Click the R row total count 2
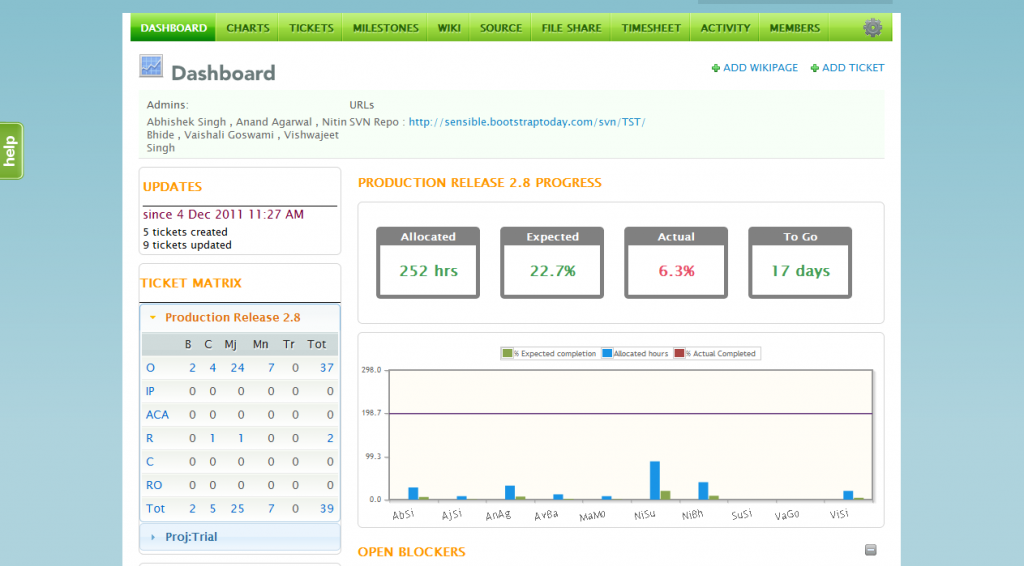 pos(330,438)
